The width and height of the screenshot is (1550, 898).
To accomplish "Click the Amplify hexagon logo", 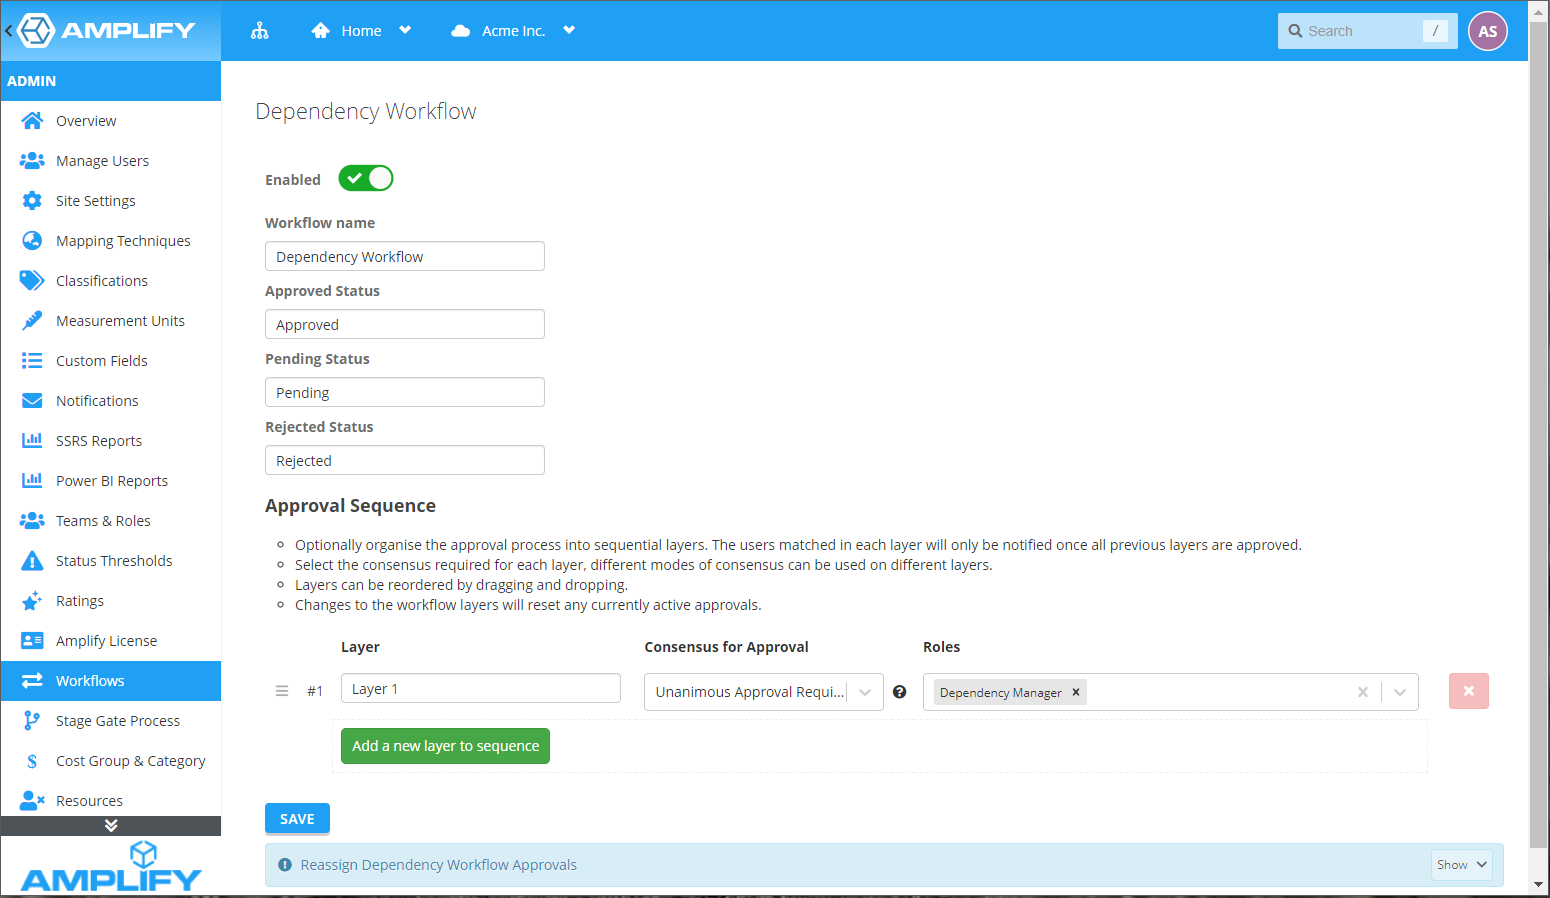I will [x=35, y=30].
